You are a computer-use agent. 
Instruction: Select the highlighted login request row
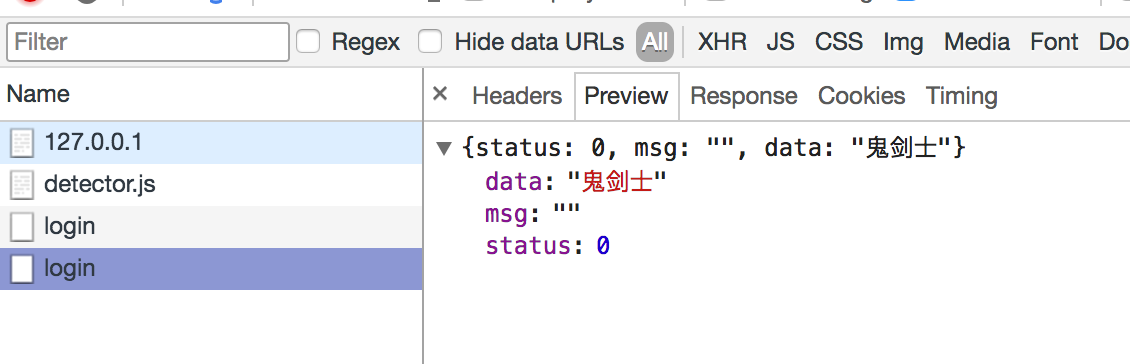[211, 269]
